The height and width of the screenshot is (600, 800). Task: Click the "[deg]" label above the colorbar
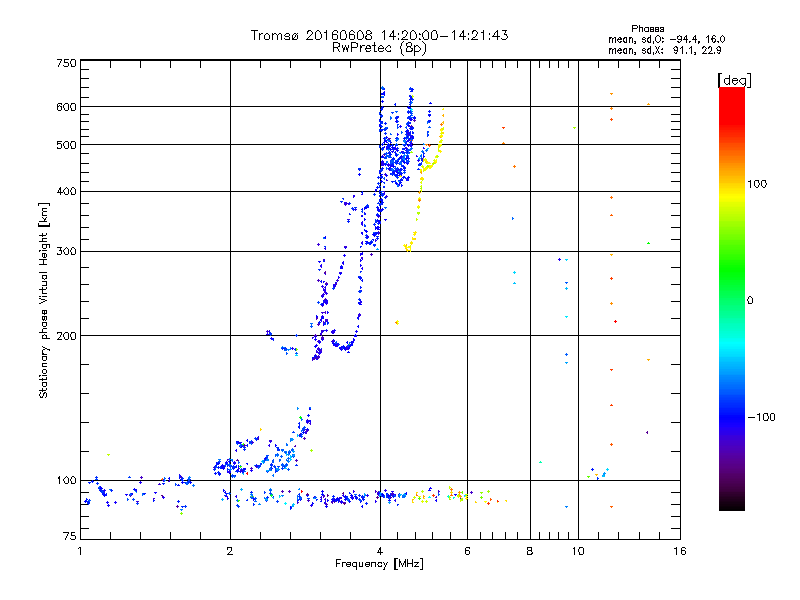(x=734, y=80)
